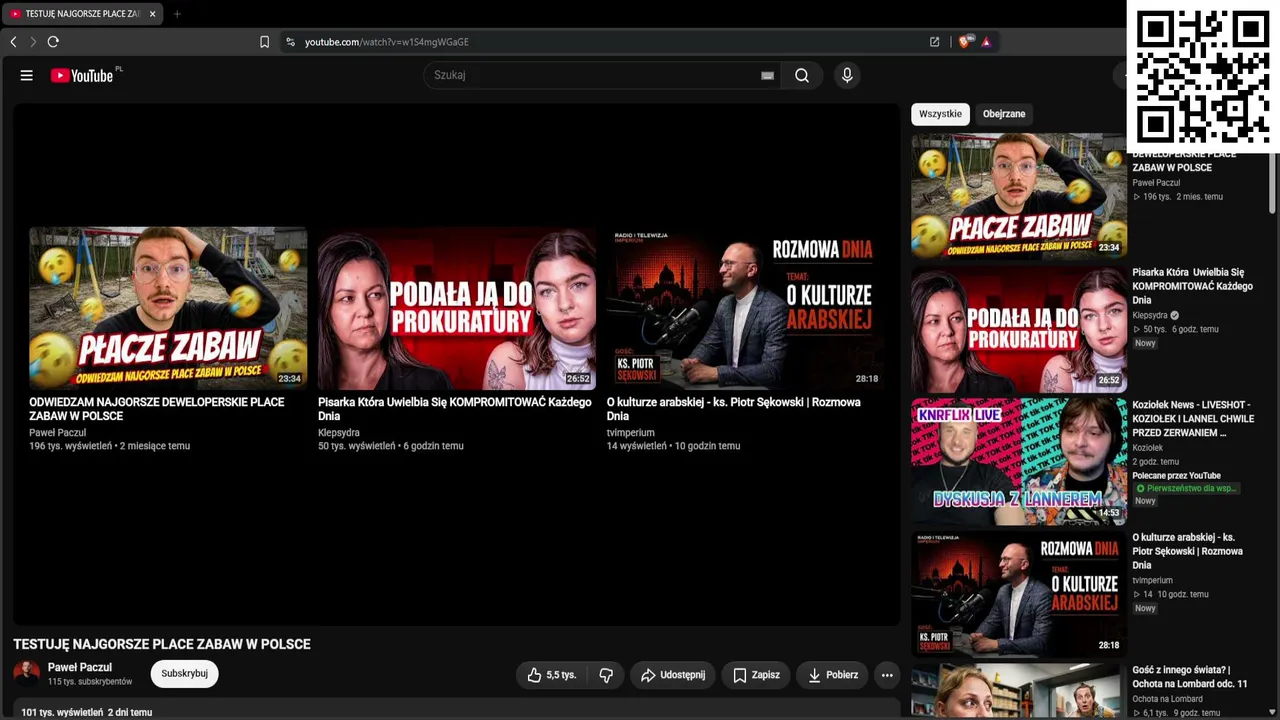Click the magnifier search button
This screenshot has width=1280, height=720.
[x=802, y=75]
